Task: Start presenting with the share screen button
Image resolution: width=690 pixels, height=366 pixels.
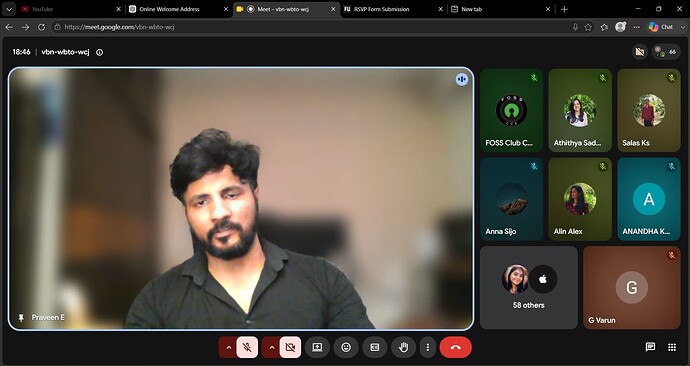Action: point(317,348)
